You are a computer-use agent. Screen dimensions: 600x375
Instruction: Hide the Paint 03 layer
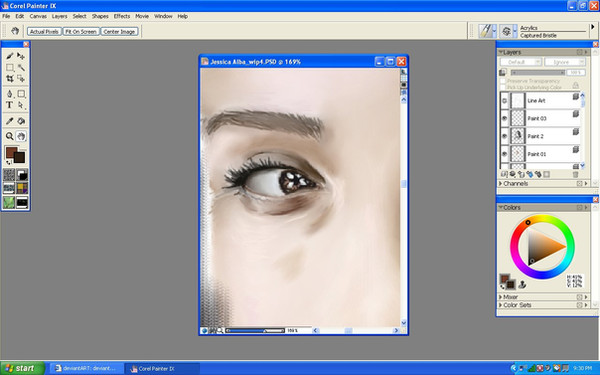coord(504,118)
